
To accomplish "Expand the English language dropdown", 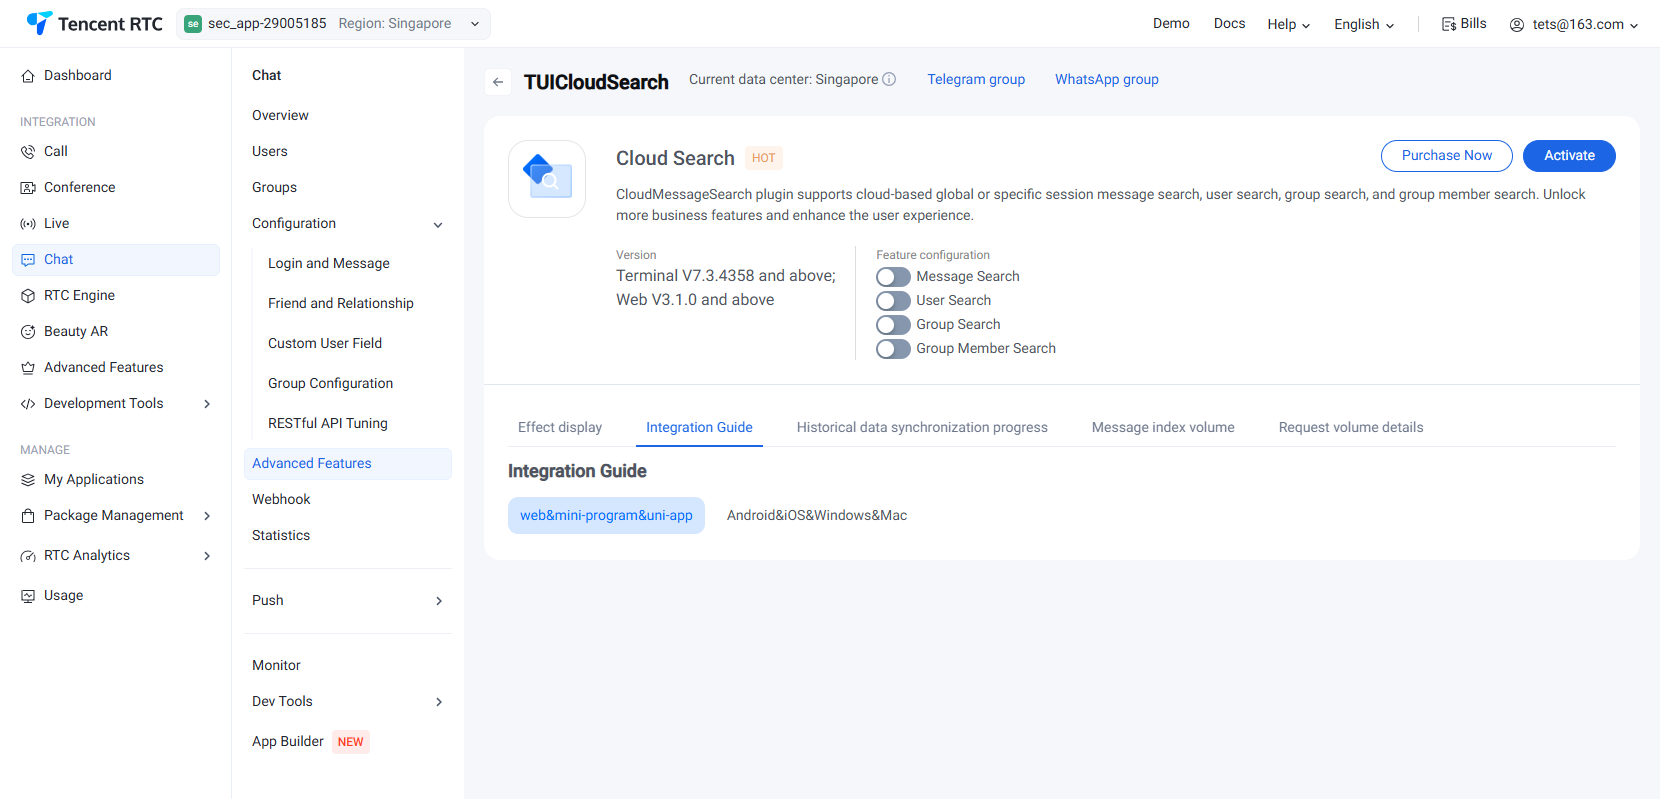I will [x=1363, y=24].
